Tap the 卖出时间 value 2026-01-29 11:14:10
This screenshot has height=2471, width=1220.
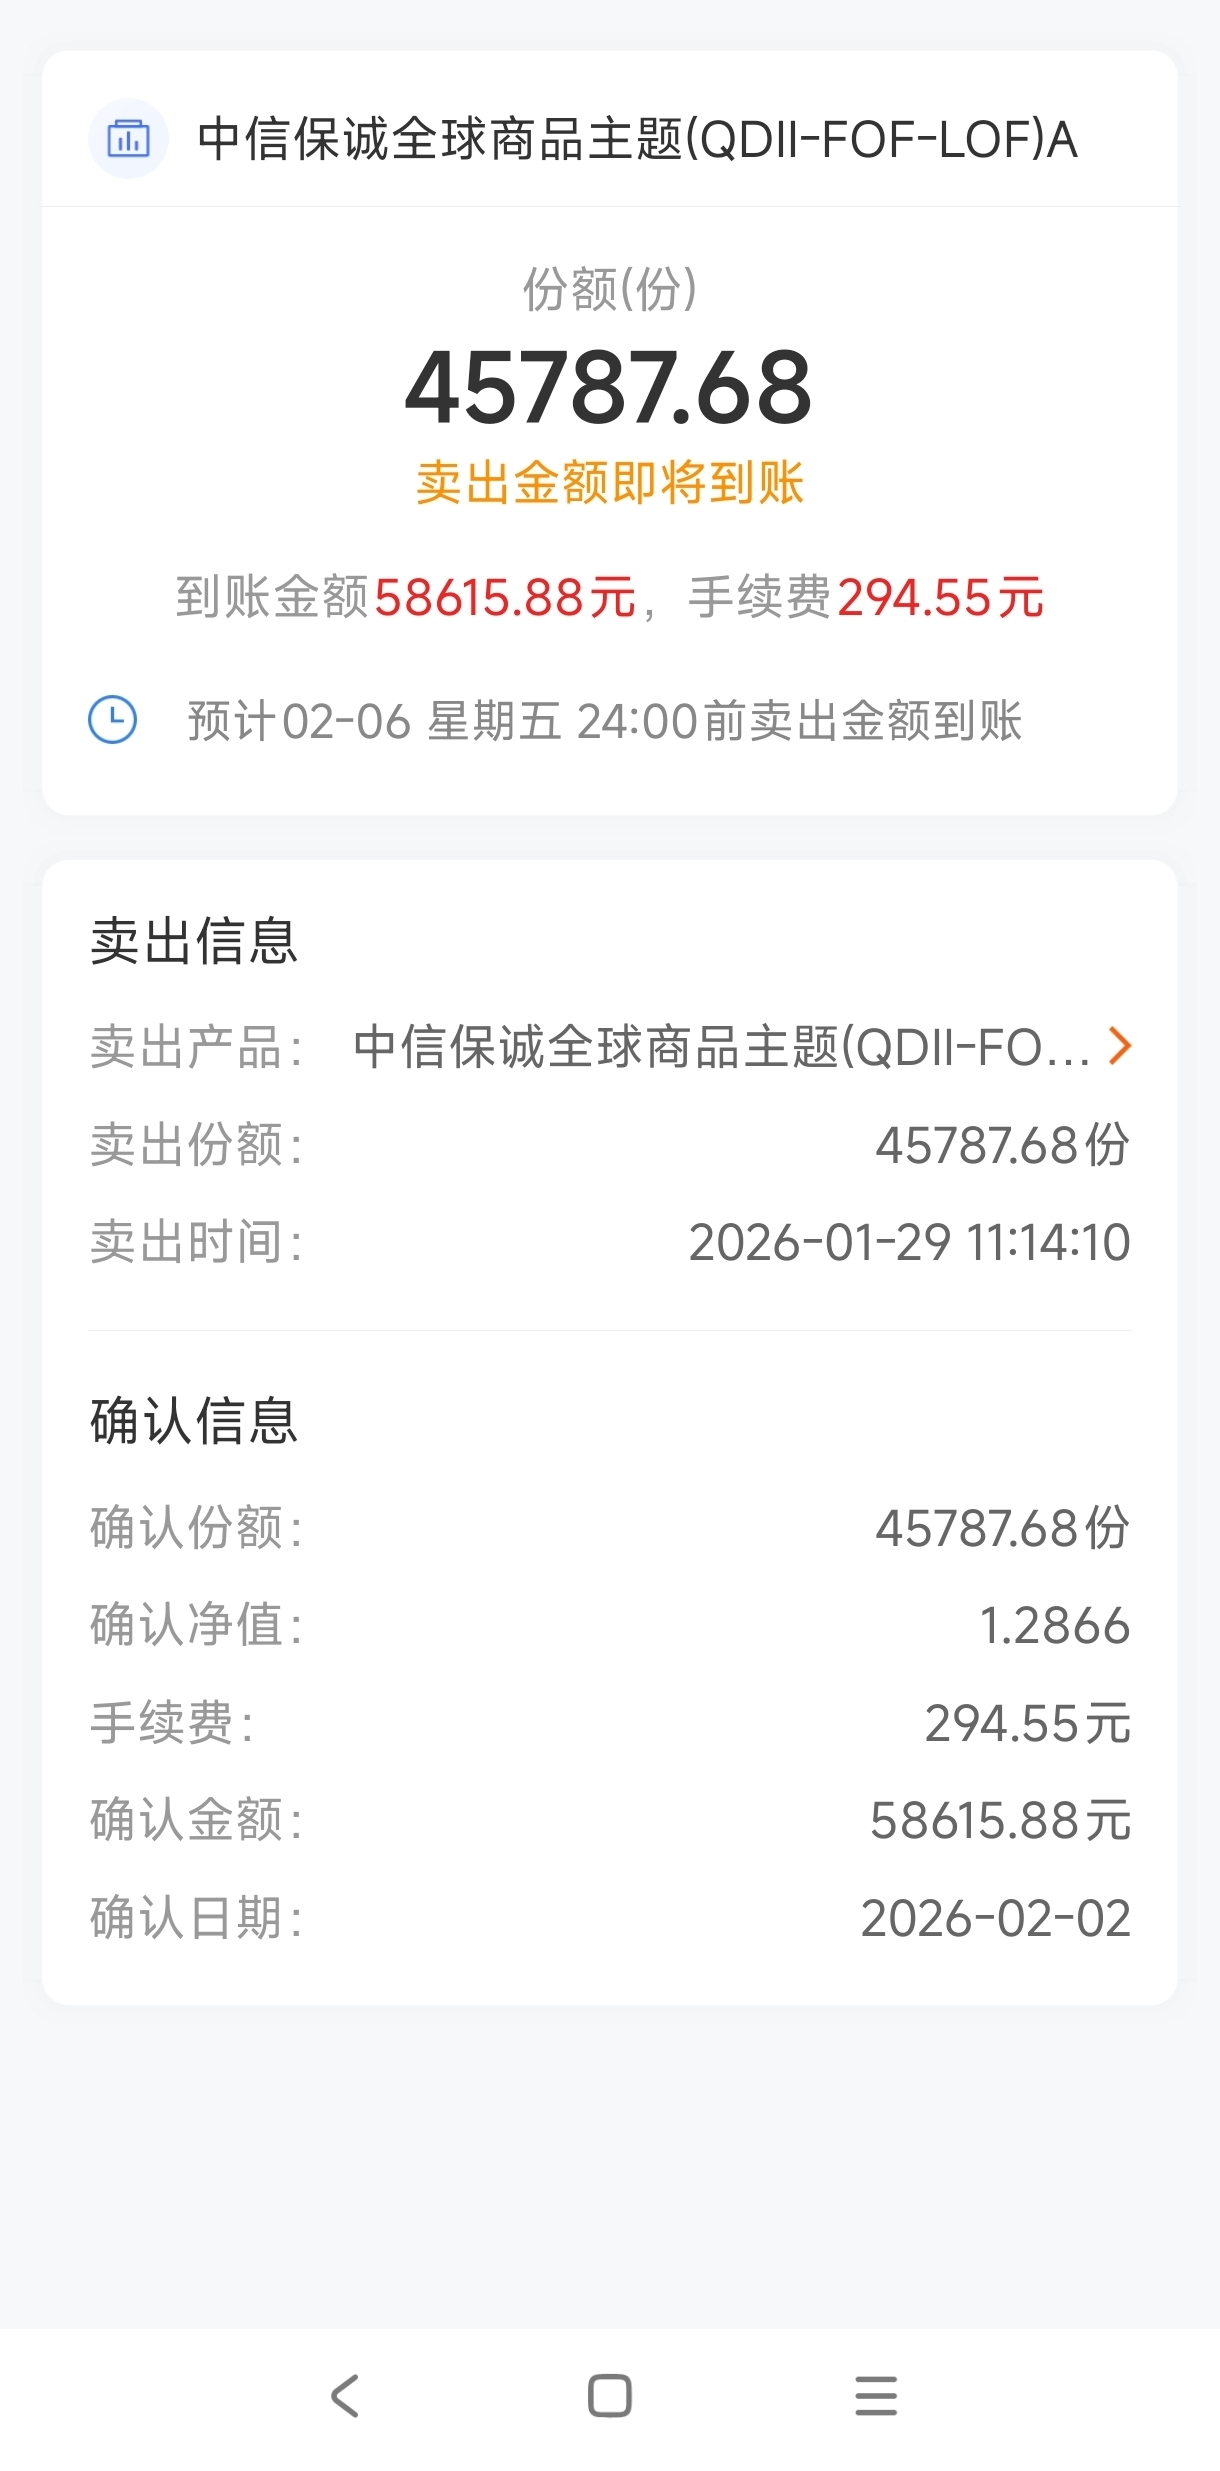click(x=909, y=1242)
